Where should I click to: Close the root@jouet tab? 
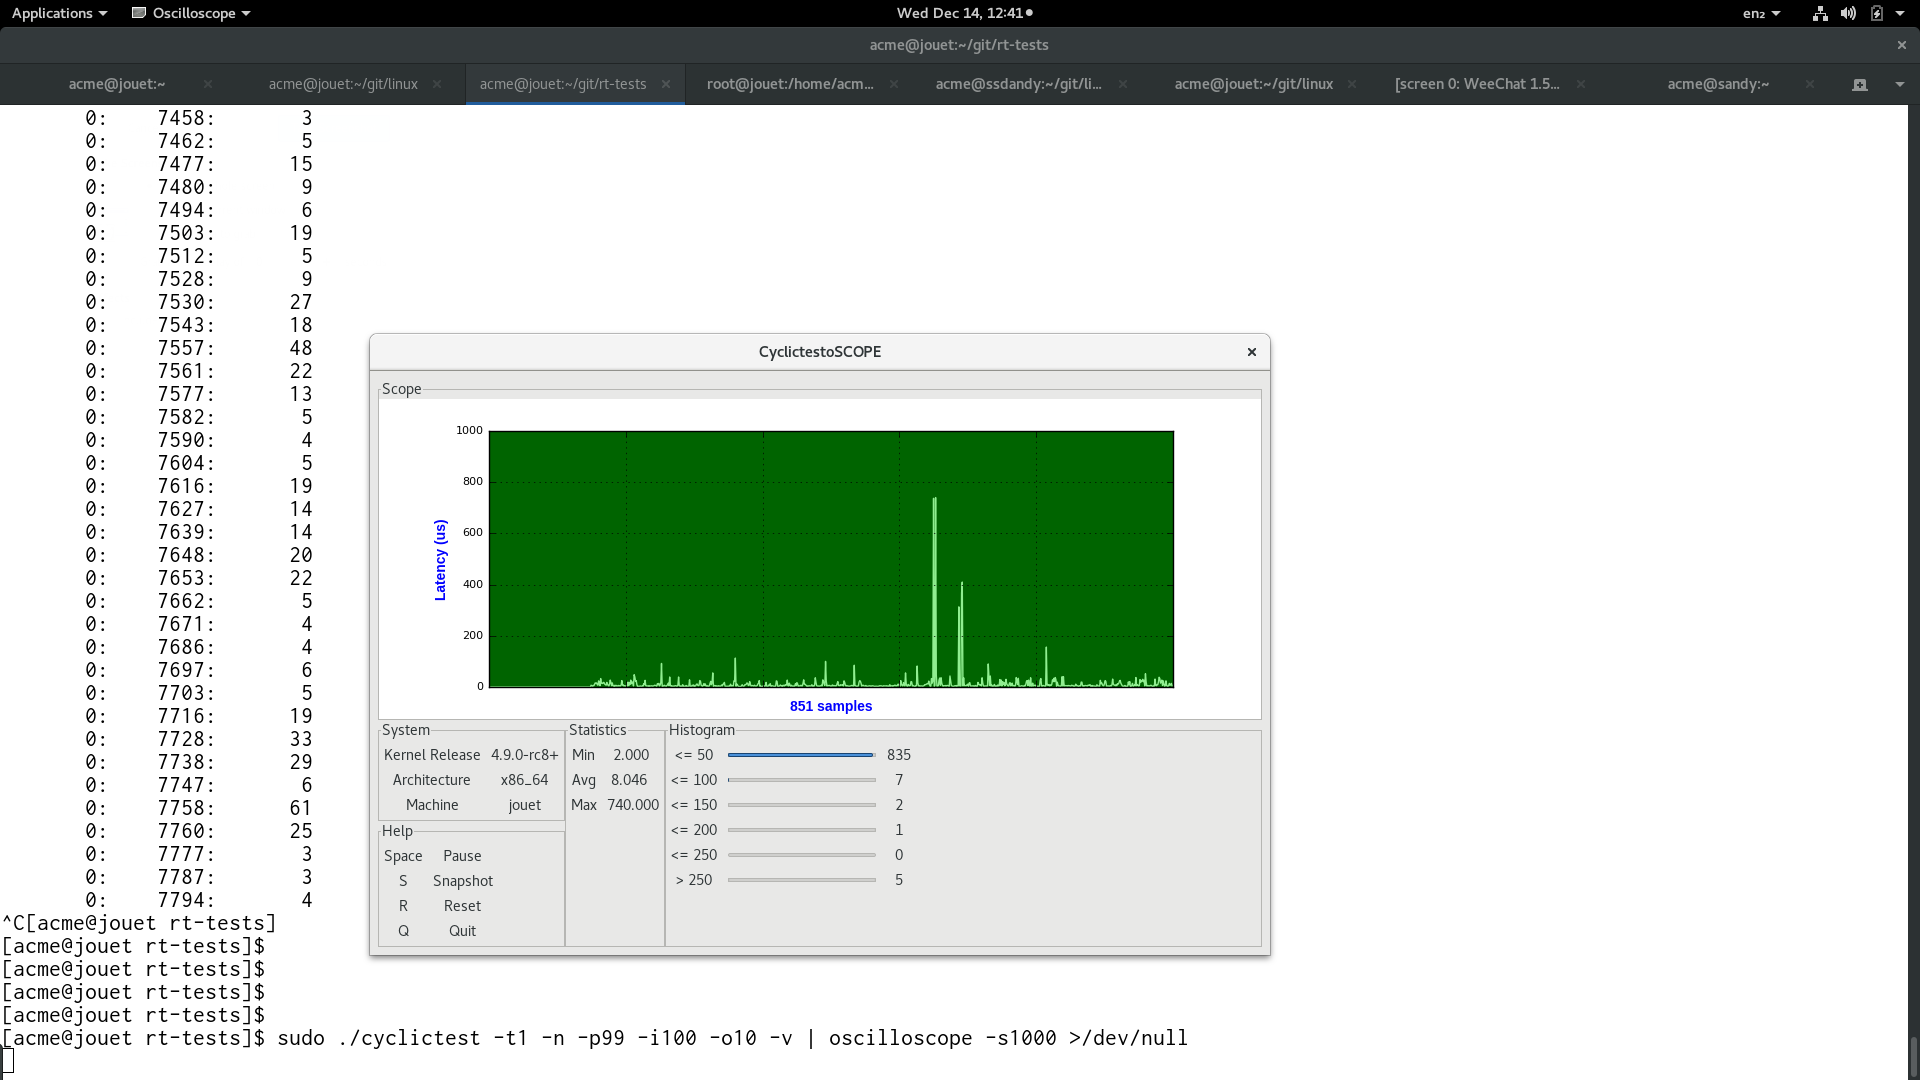pyautogui.click(x=894, y=84)
